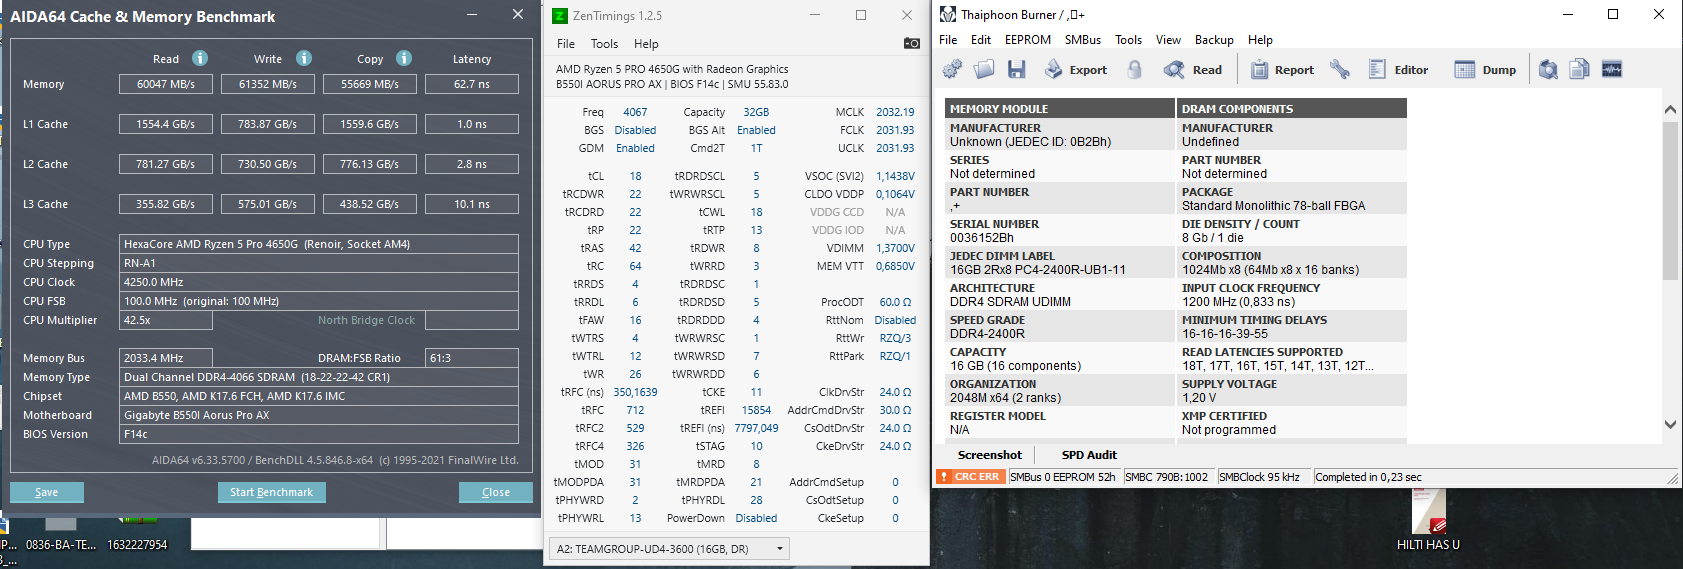Image resolution: width=1683 pixels, height=569 pixels.
Task: Click SMBus 0 EEPROM 52h status entry
Action: click(x=1062, y=477)
